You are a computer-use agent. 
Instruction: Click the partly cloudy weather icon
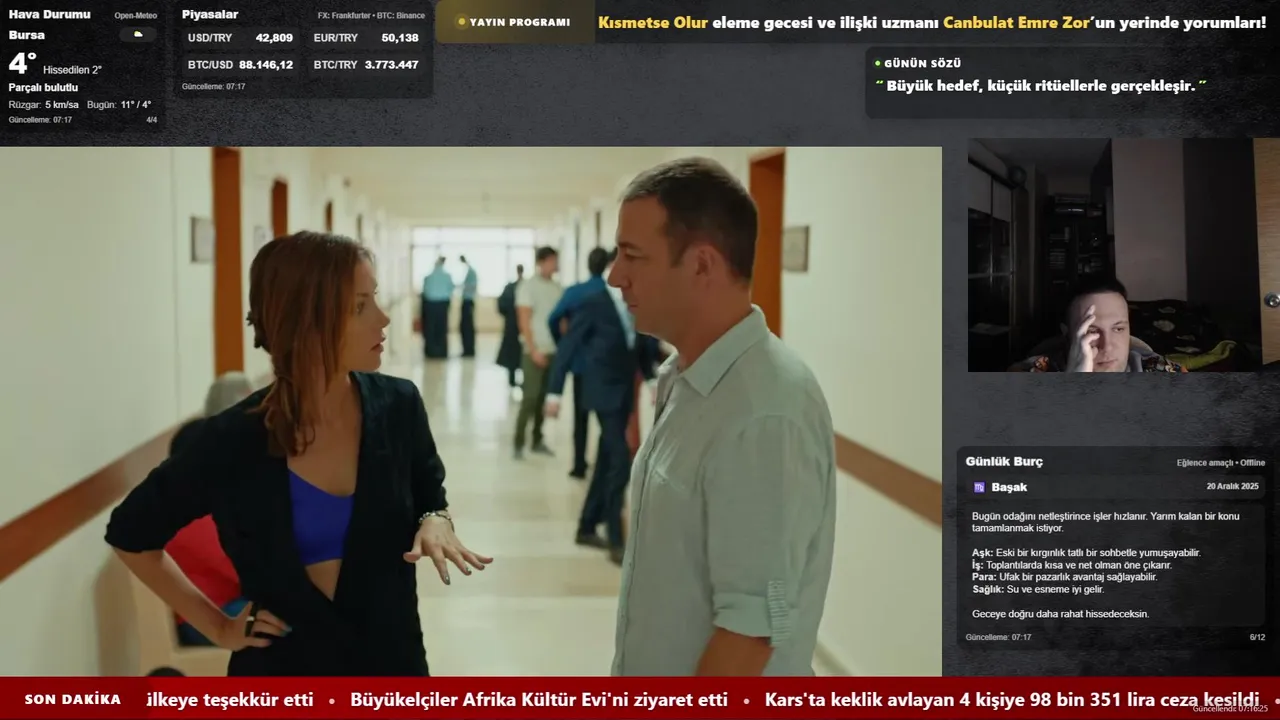pyautogui.click(x=138, y=35)
